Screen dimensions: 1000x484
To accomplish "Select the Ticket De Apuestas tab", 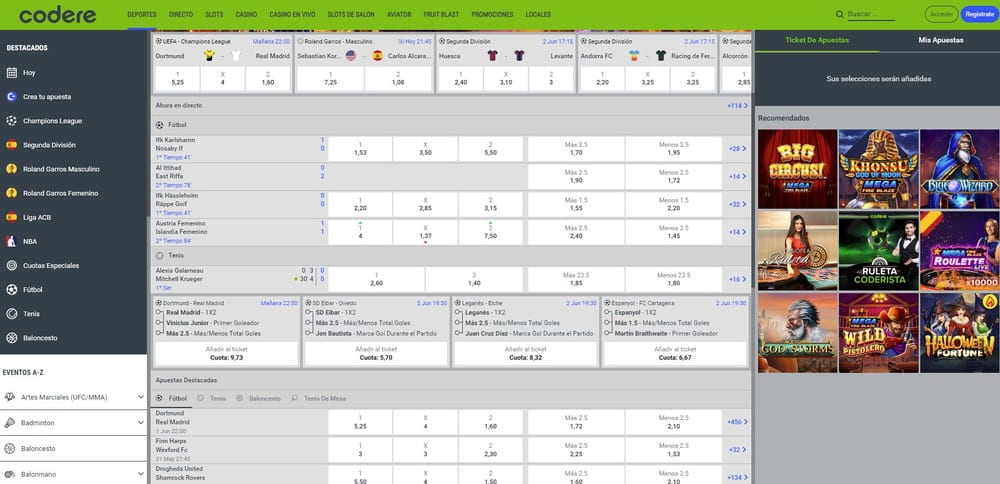I will click(x=817, y=40).
